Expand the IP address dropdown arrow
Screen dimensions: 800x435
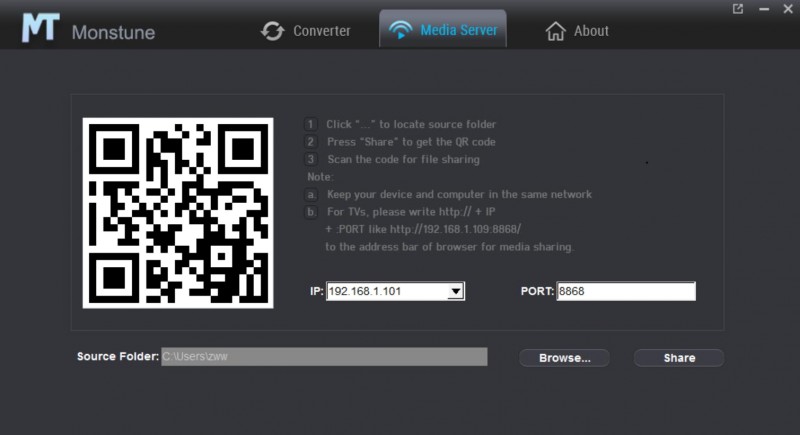coord(455,292)
